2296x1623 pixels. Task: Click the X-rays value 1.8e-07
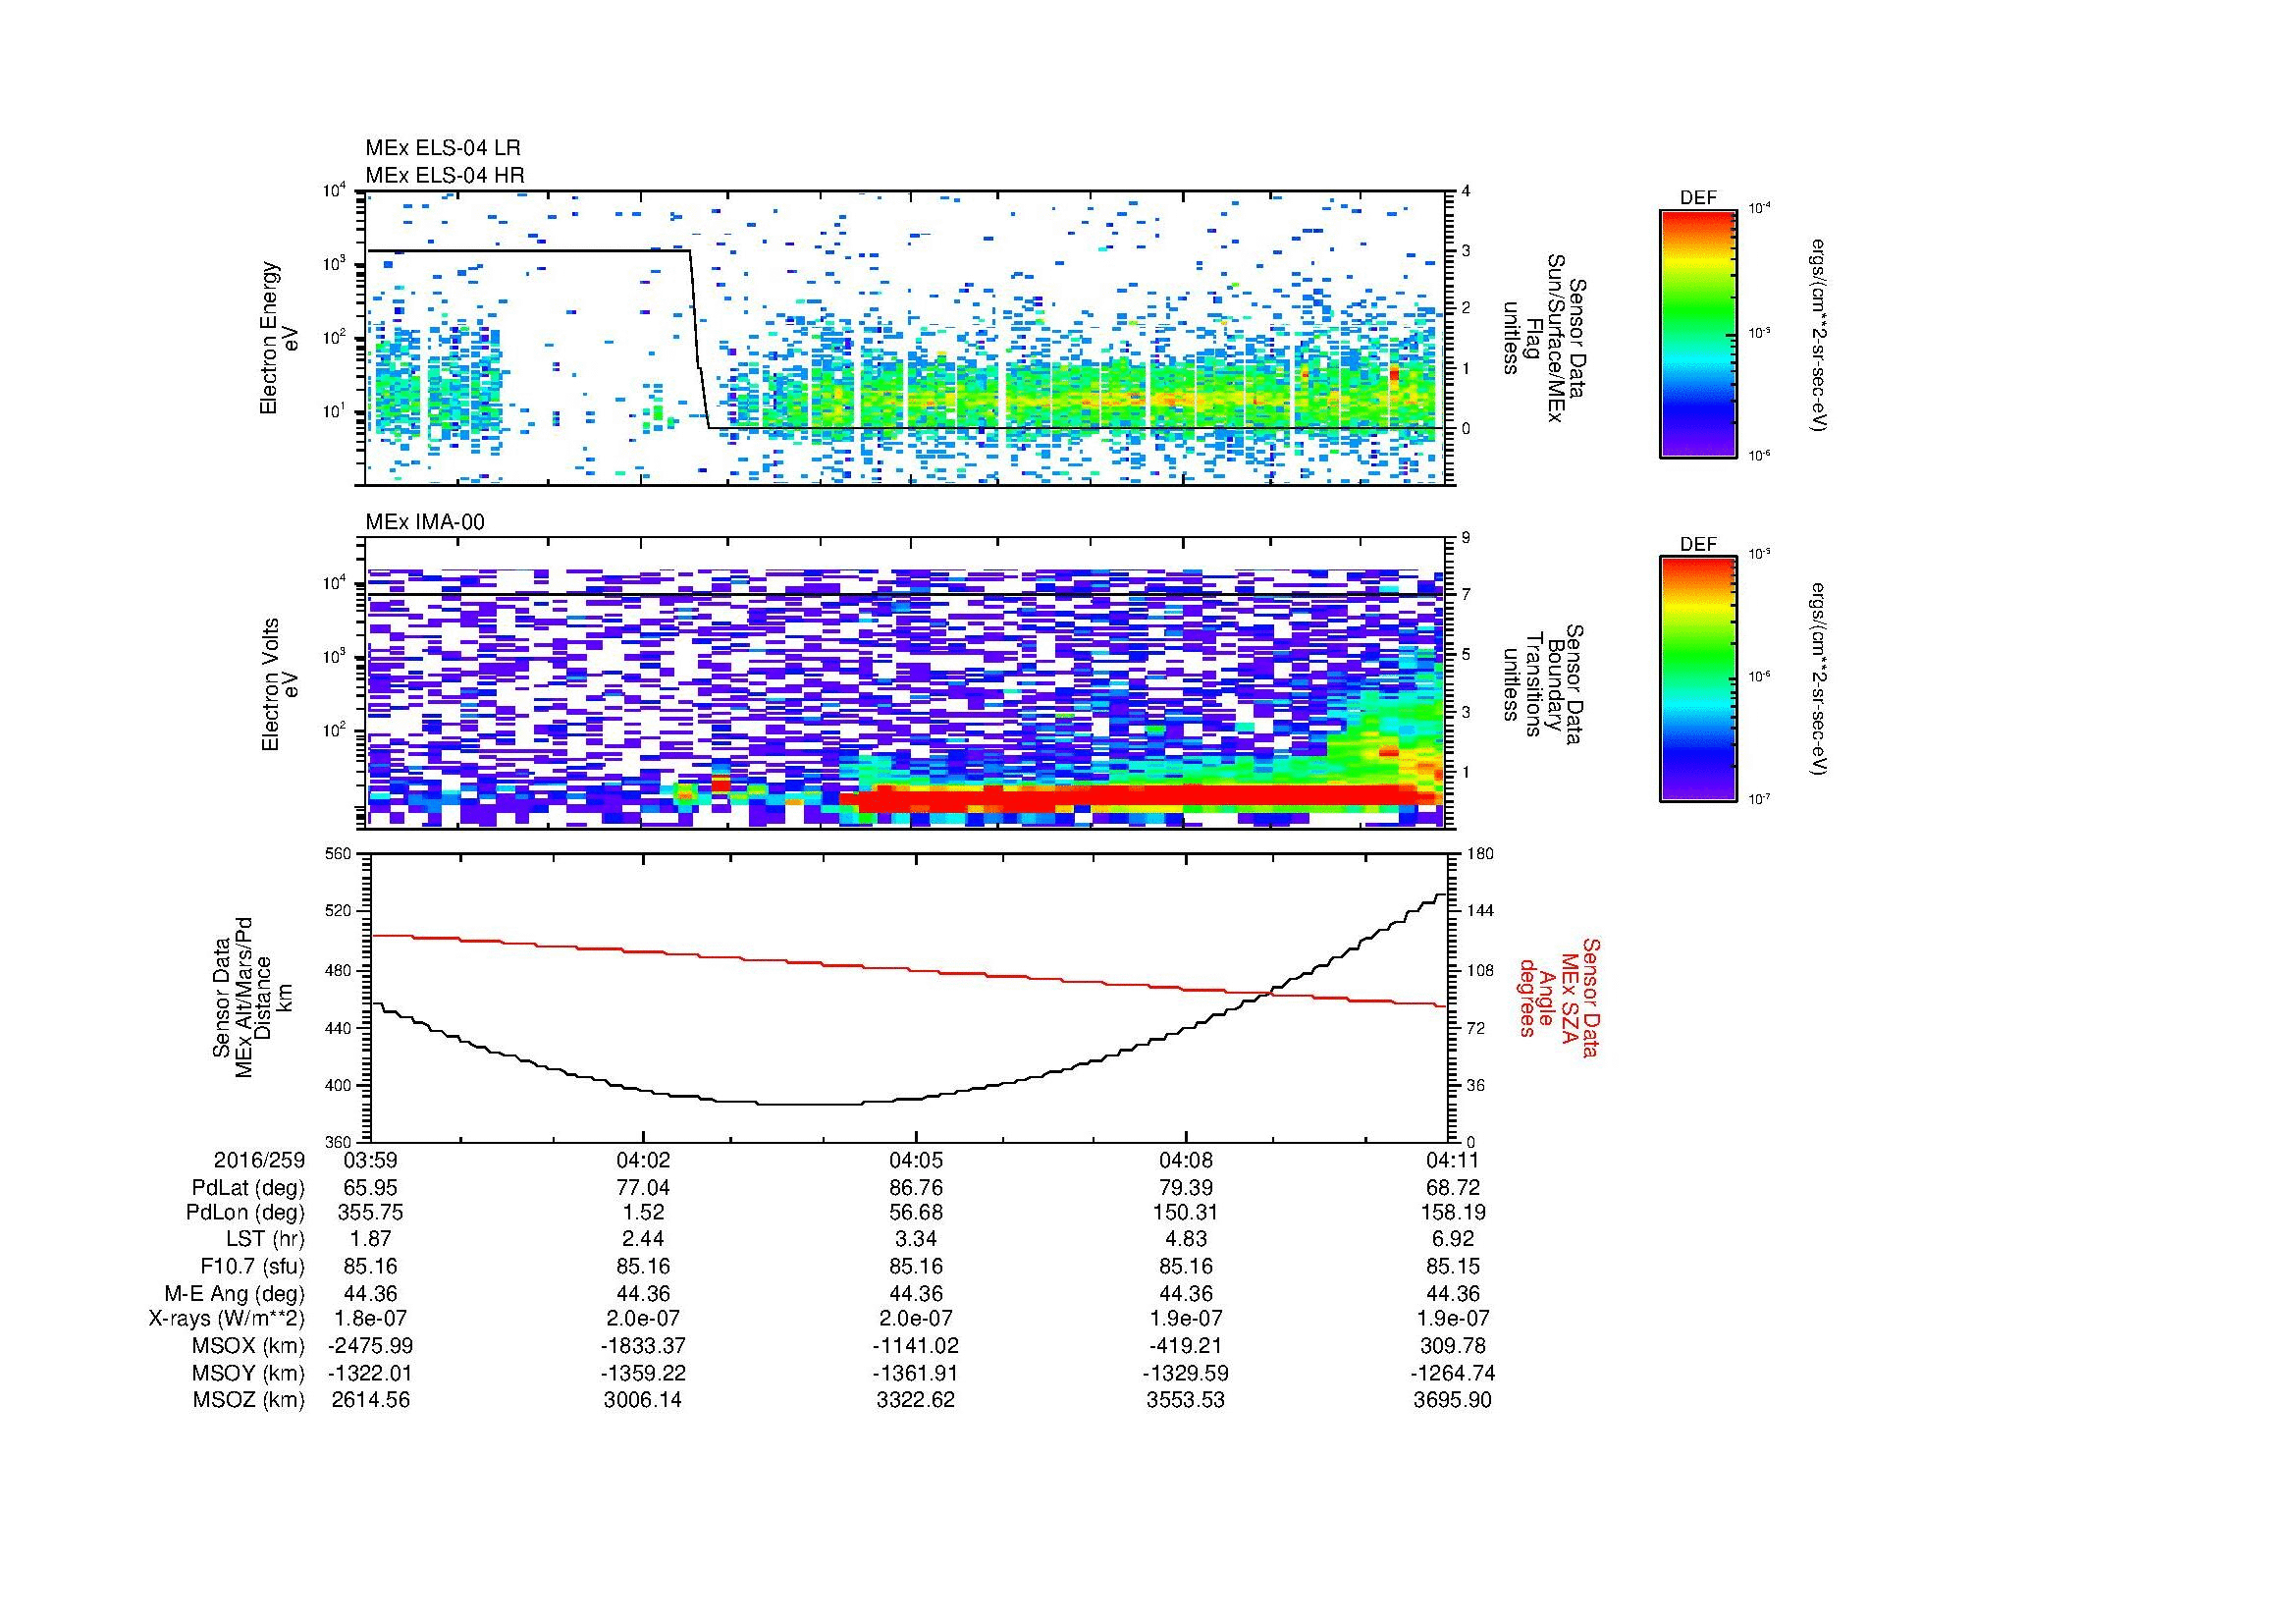pos(371,1319)
